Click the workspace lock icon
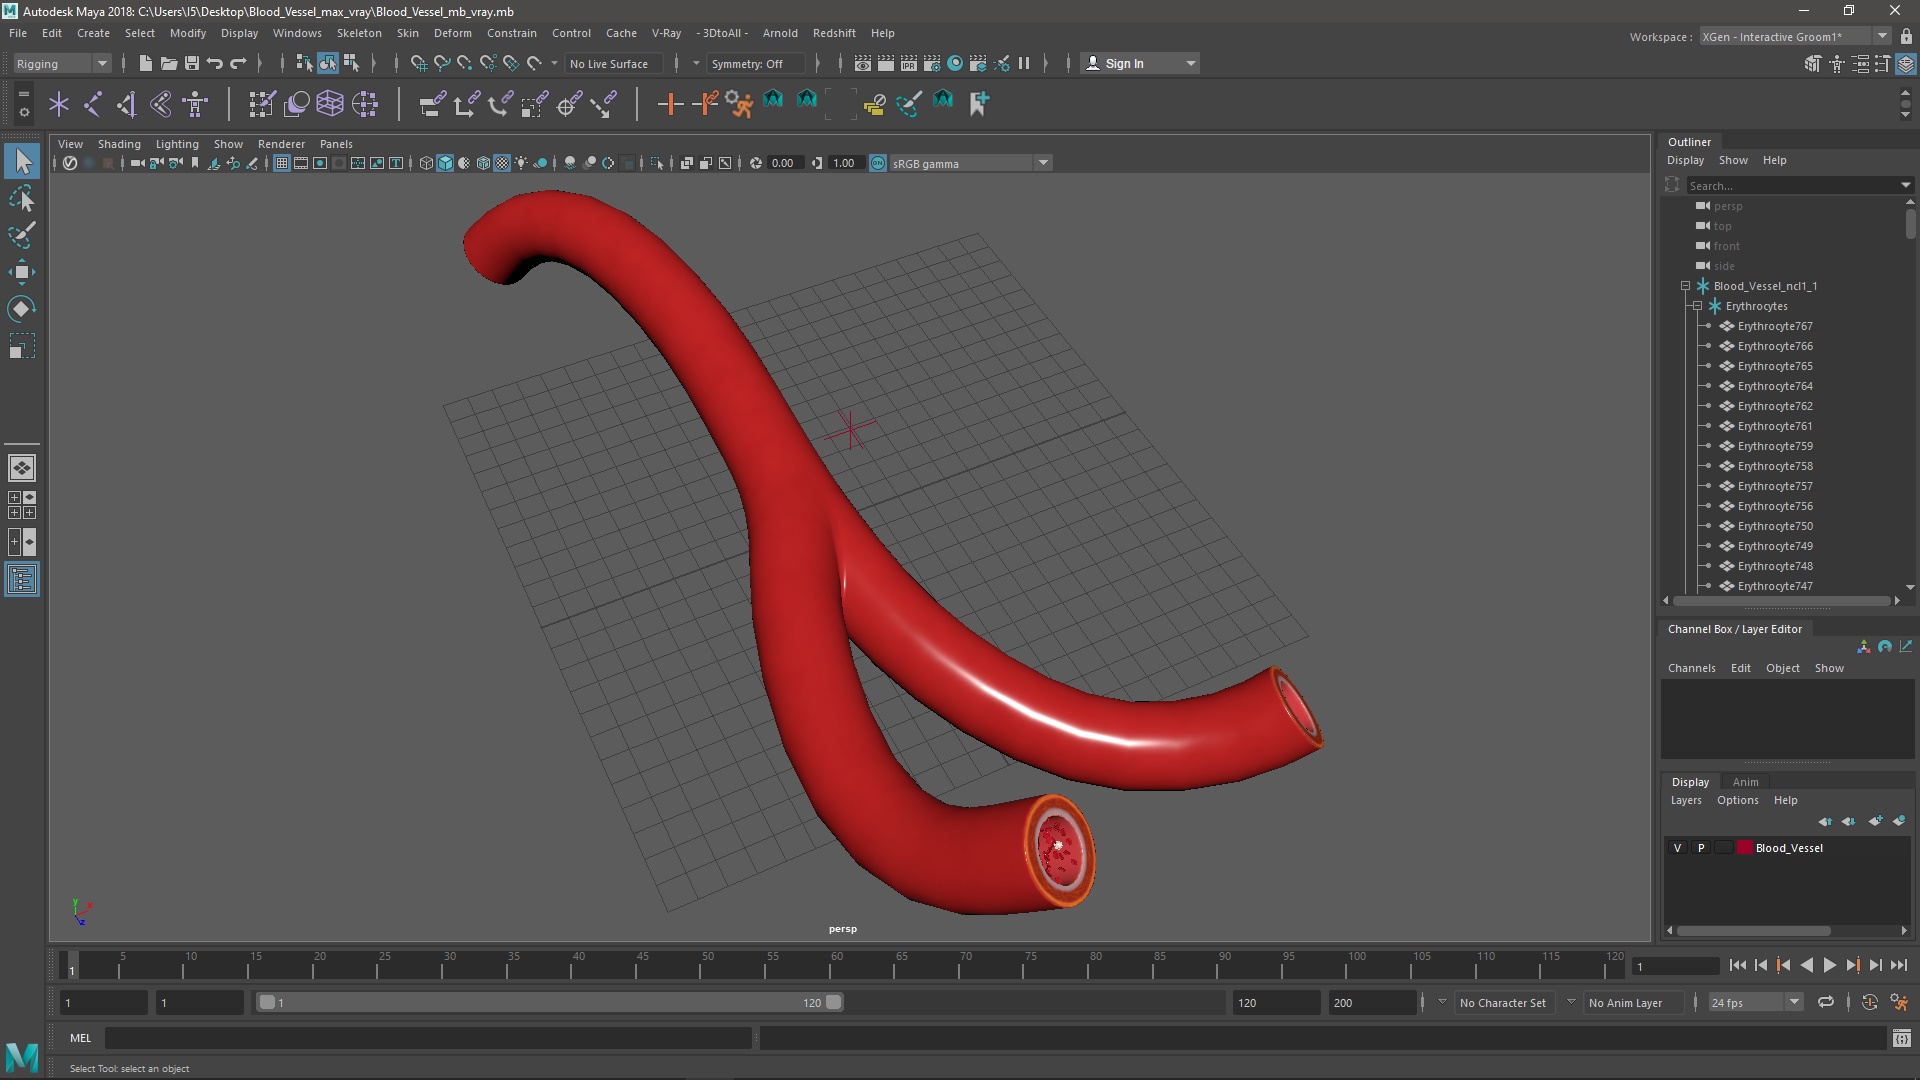 click(1906, 36)
